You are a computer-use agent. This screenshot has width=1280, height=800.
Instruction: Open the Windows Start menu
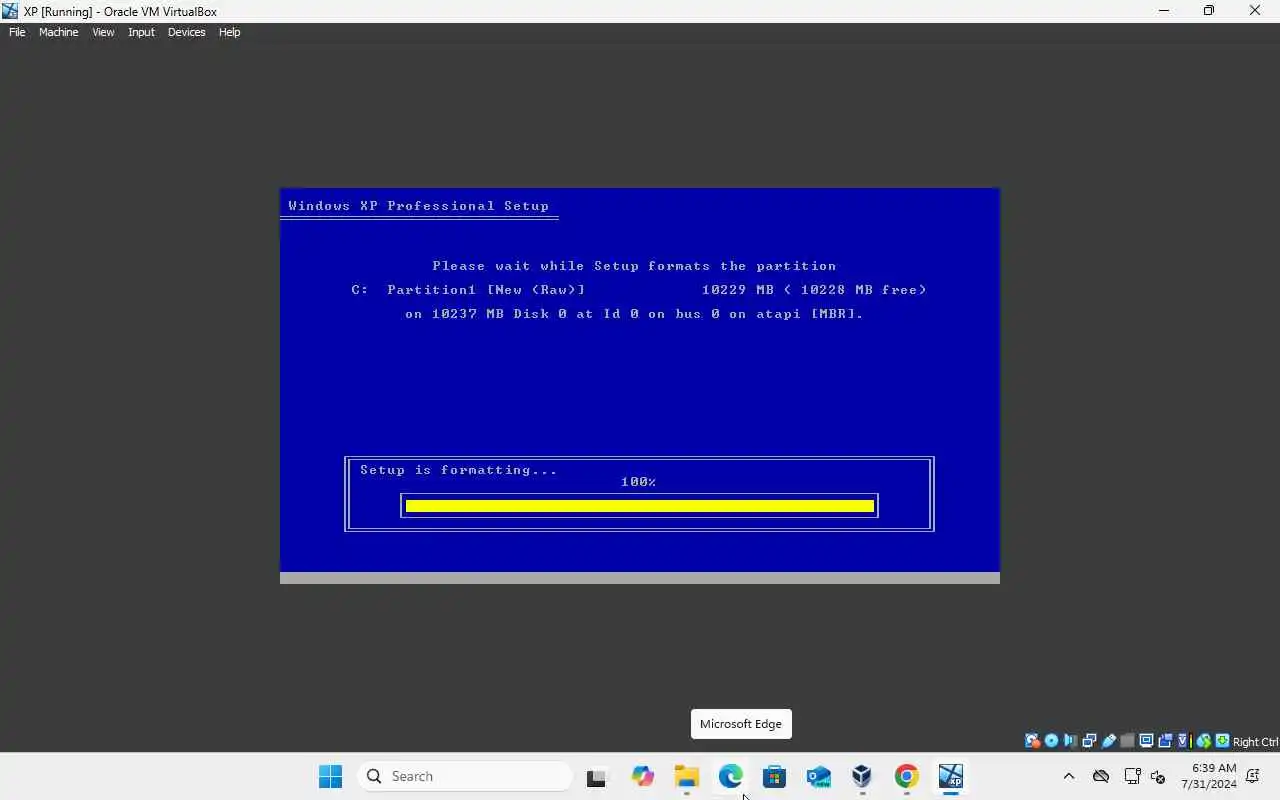click(330, 776)
